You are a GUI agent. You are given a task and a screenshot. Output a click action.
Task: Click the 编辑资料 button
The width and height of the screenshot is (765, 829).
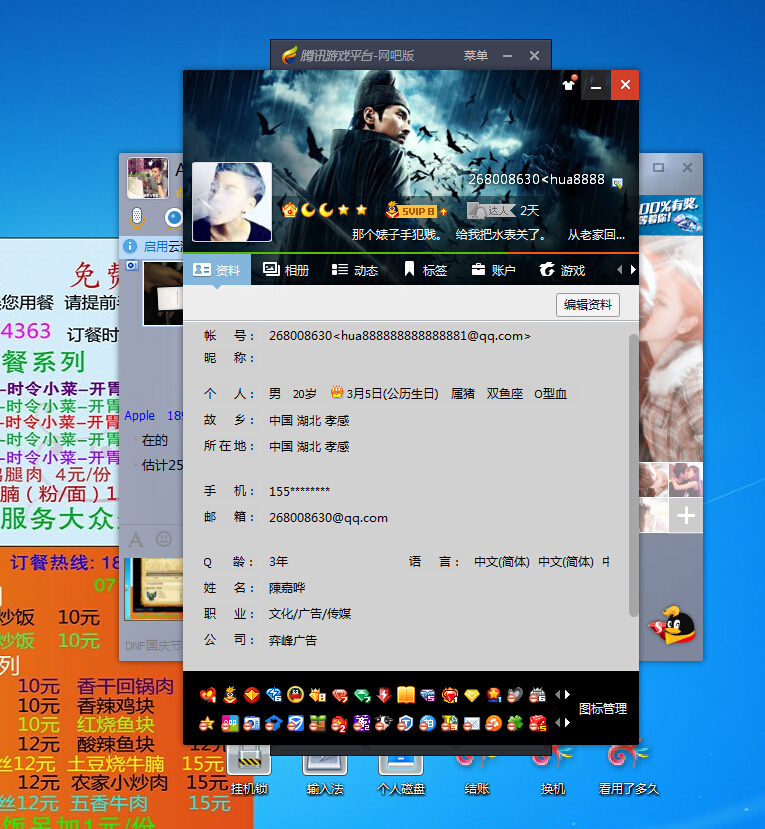588,305
